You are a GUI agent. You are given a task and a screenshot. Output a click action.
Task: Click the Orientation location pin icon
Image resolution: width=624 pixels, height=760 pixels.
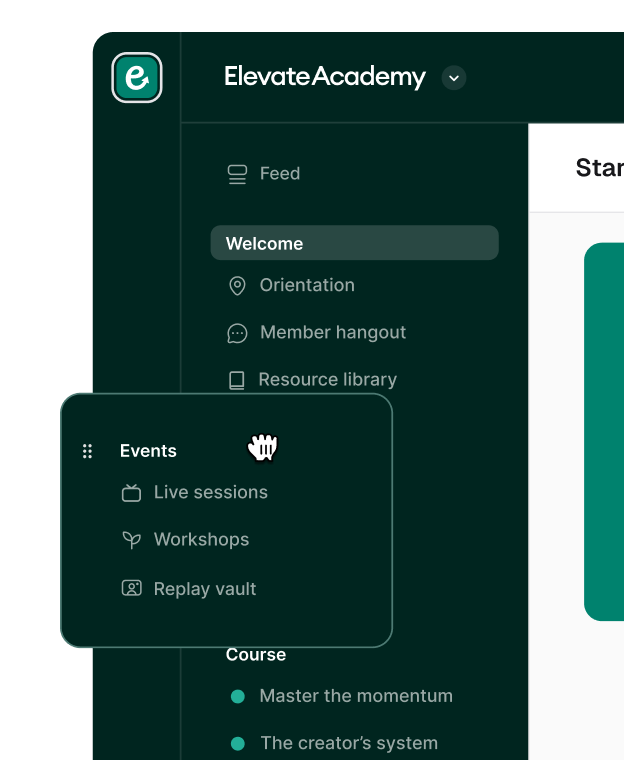coord(237,286)
